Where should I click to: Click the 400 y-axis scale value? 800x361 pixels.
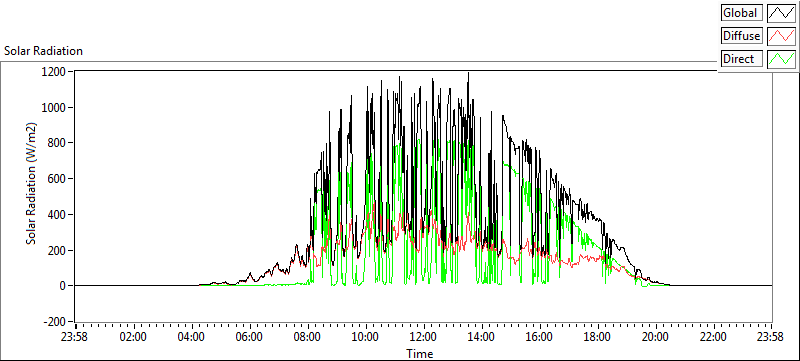57,215
